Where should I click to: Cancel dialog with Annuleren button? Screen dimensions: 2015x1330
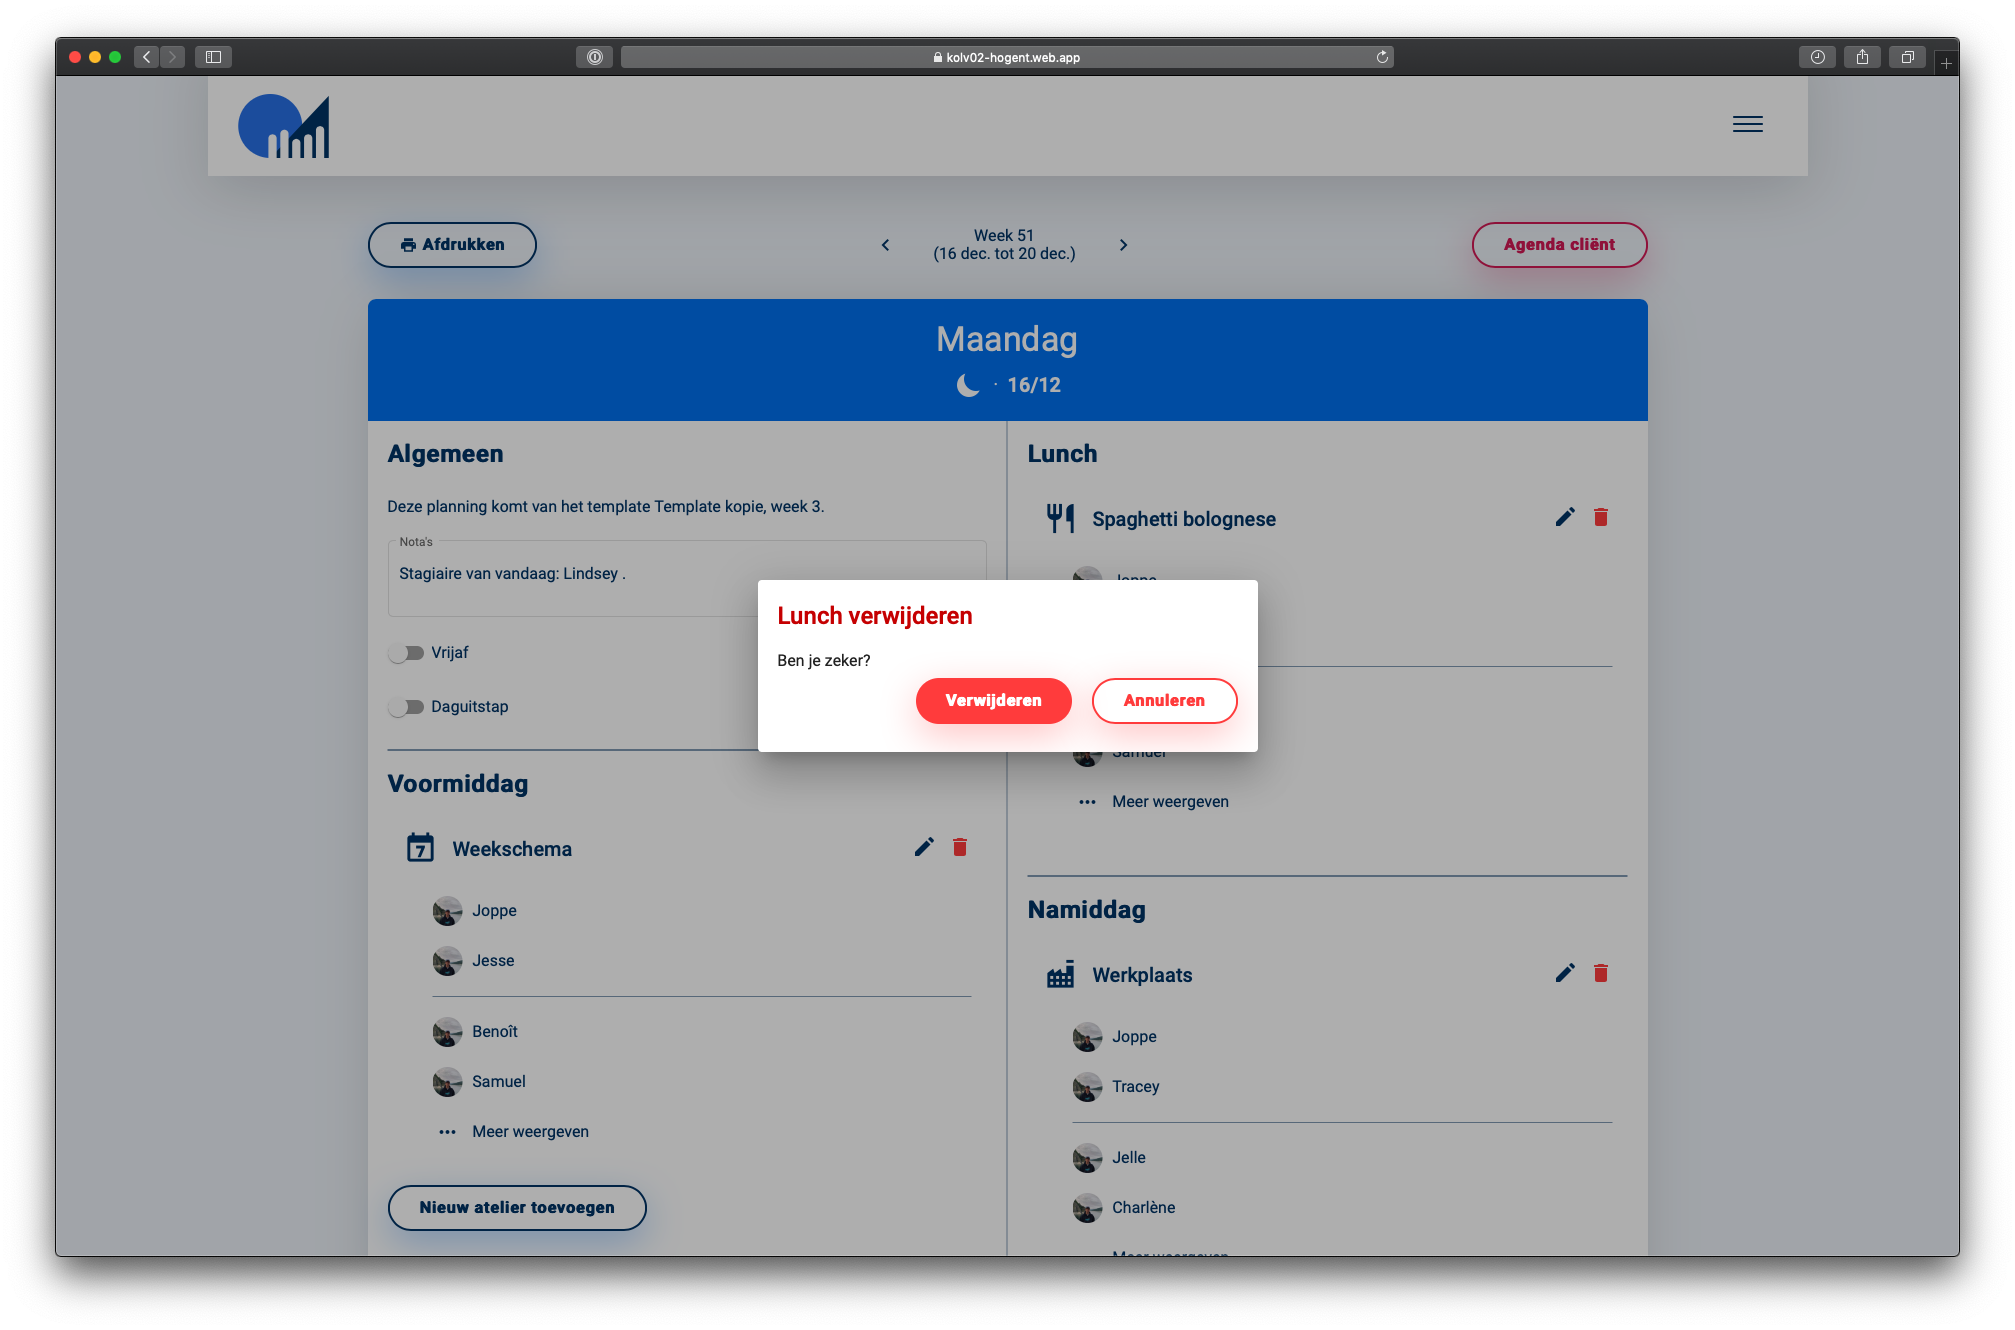1164,700
